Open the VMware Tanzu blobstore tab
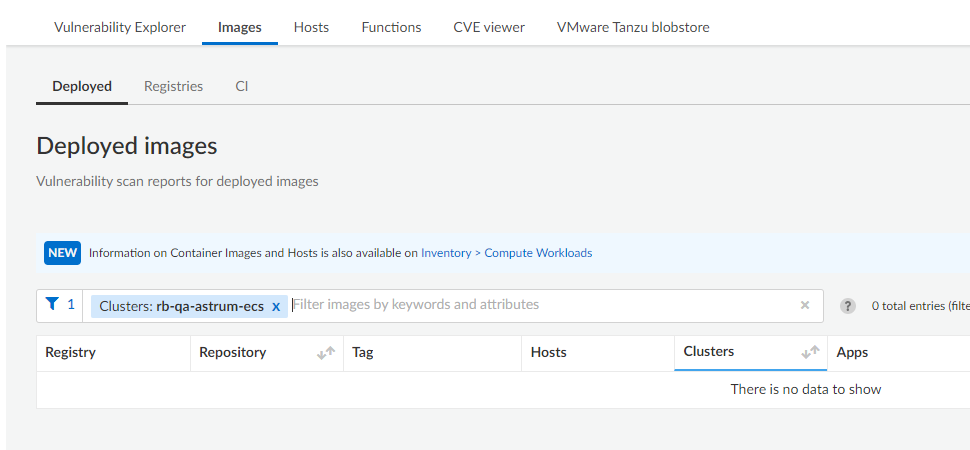Screen dimensions: 970x450 [633, 27]
